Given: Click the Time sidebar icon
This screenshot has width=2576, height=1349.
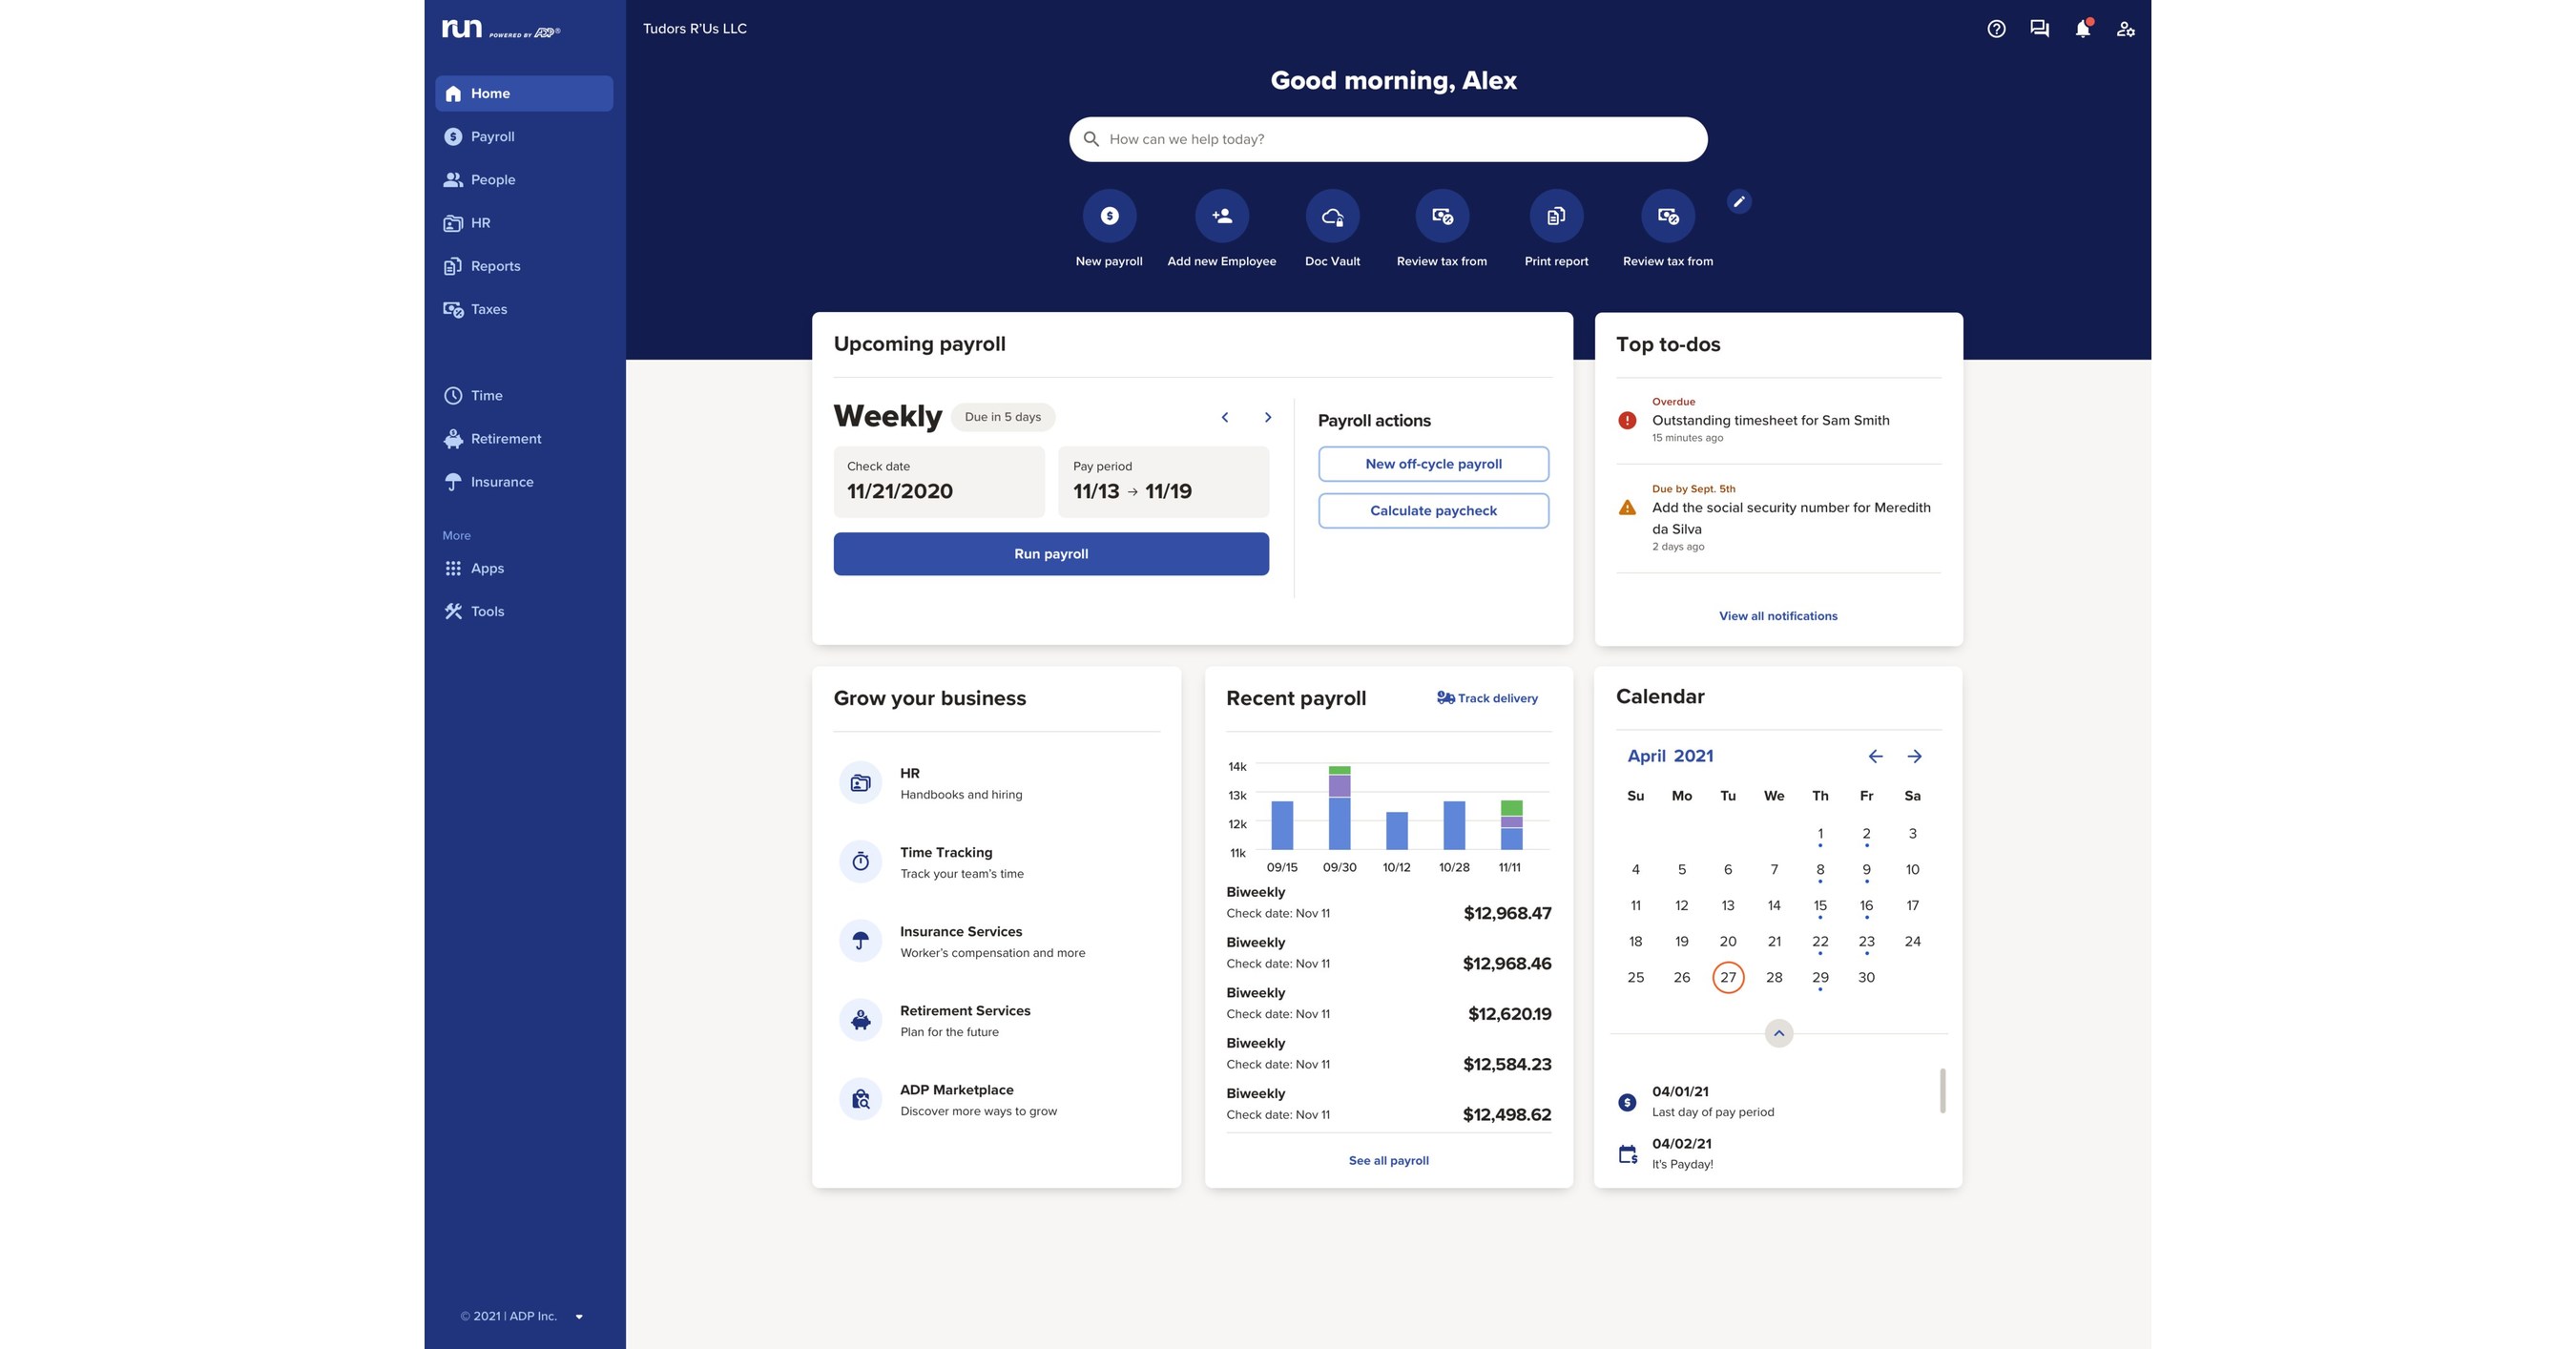Looking at the screenshot, I should coord(451,395).
